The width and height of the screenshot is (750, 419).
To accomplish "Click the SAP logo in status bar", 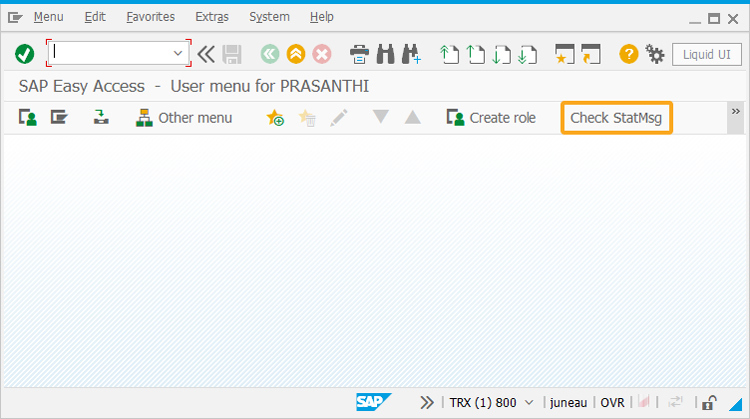I will tap(373, 402).
